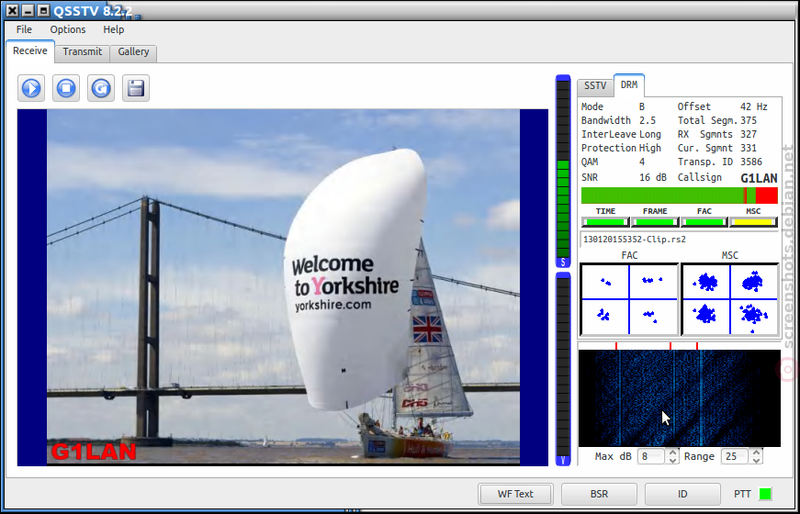Switch to the Transmit tab
Screen dimensions: 800x514
tap(82, 52)
